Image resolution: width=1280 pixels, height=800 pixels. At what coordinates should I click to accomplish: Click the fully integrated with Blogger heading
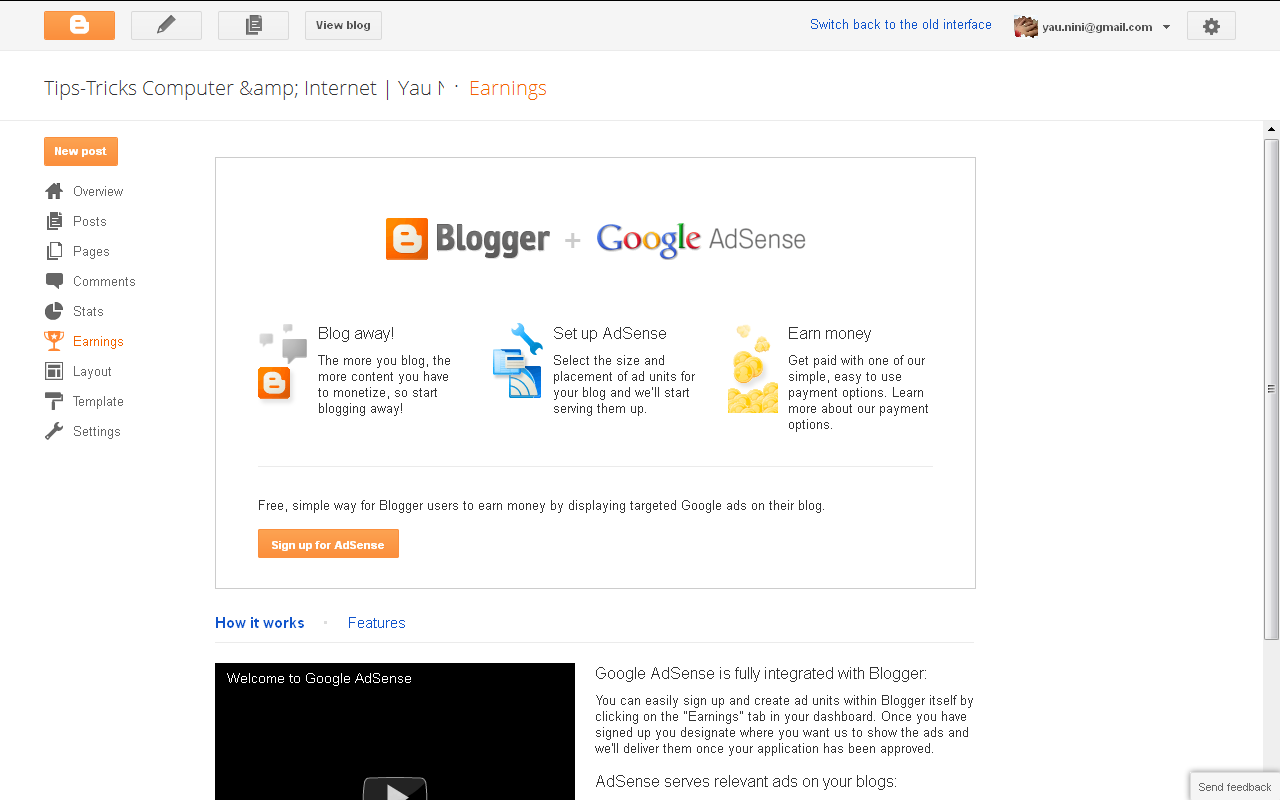pos(761,673)
